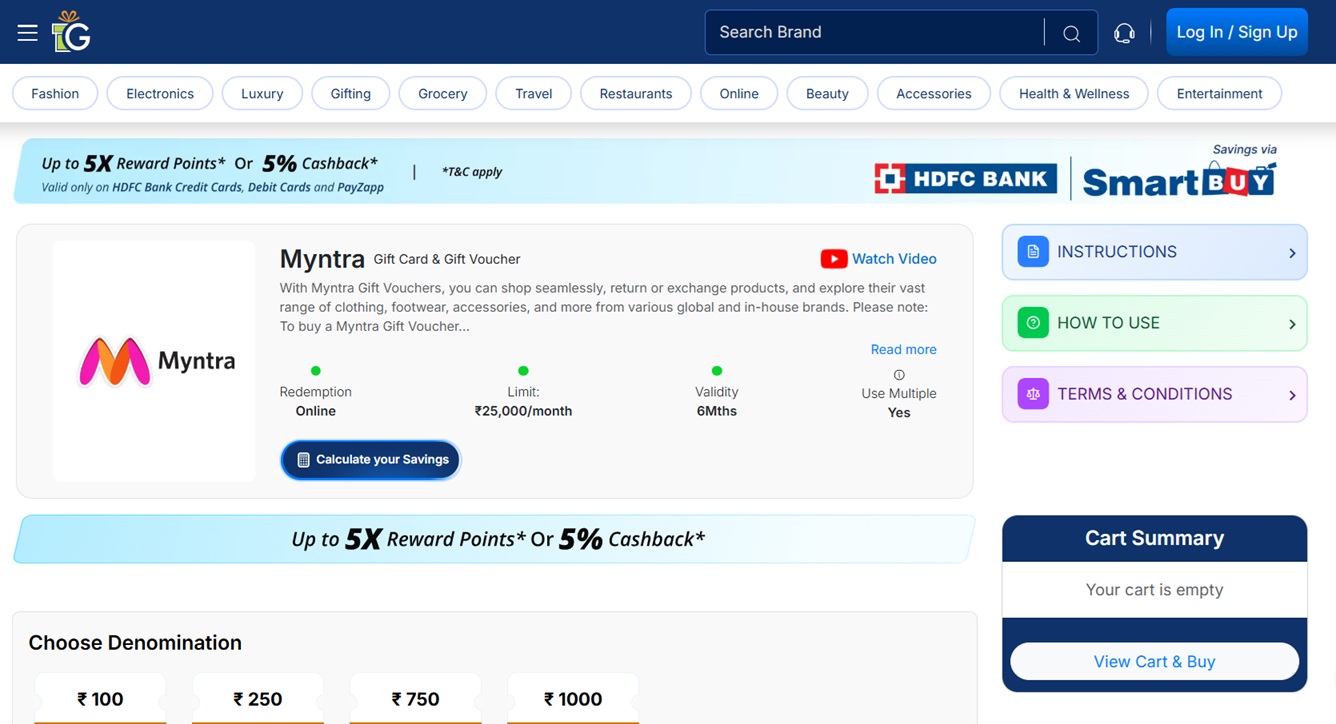Click the info icon above Use Multiple
The width and height of the screenshot is (1336, 724).
tap(899, 375)
